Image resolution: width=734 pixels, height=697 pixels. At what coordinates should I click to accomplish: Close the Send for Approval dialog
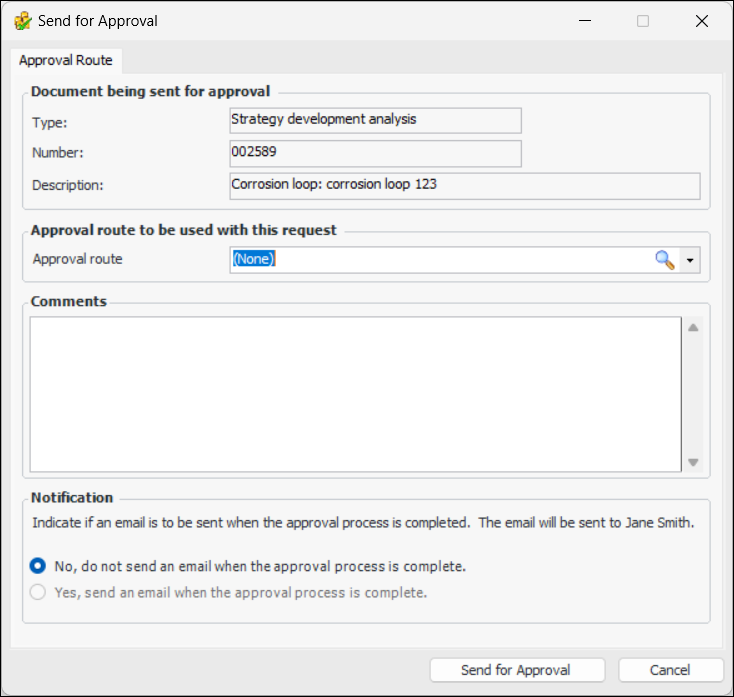click(700, 20)
